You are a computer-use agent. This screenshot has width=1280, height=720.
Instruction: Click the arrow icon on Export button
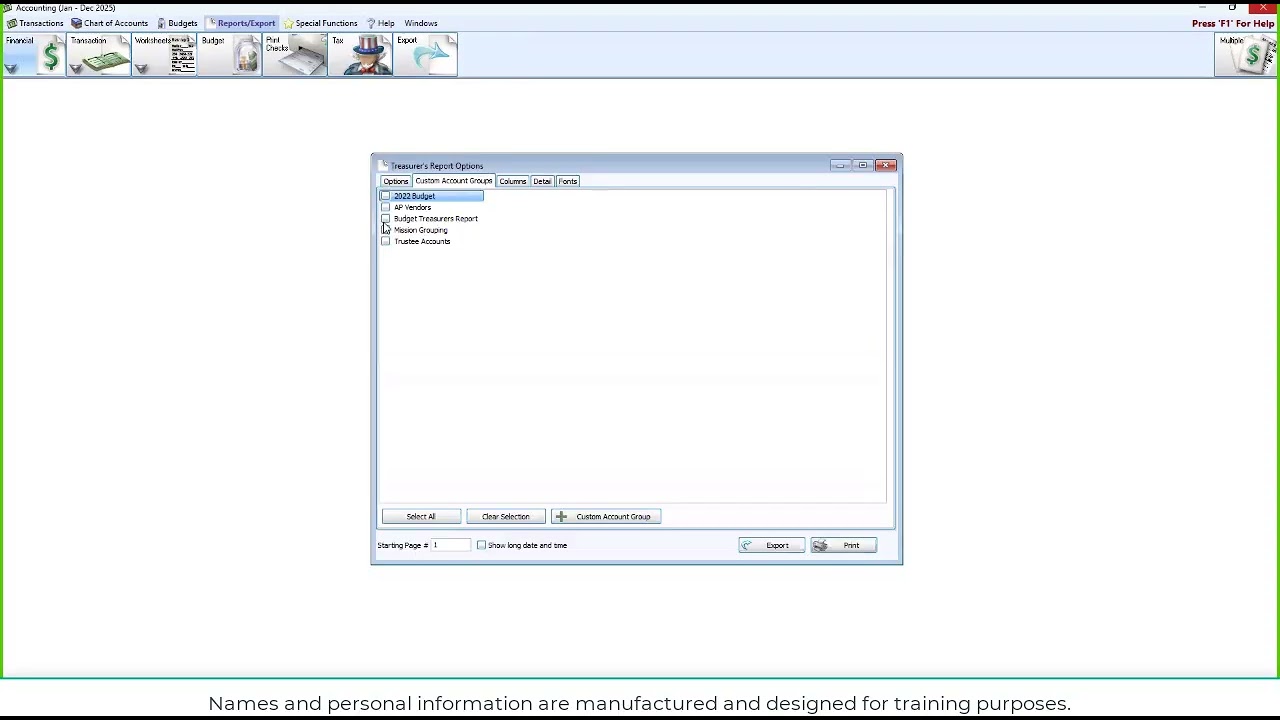[746, 546]
